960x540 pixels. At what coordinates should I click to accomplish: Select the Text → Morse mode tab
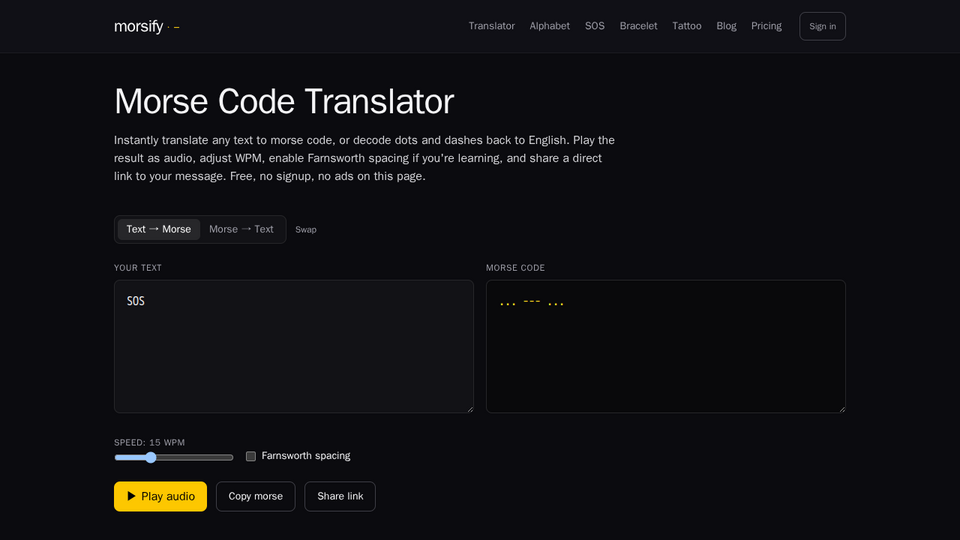click(159, 229)
